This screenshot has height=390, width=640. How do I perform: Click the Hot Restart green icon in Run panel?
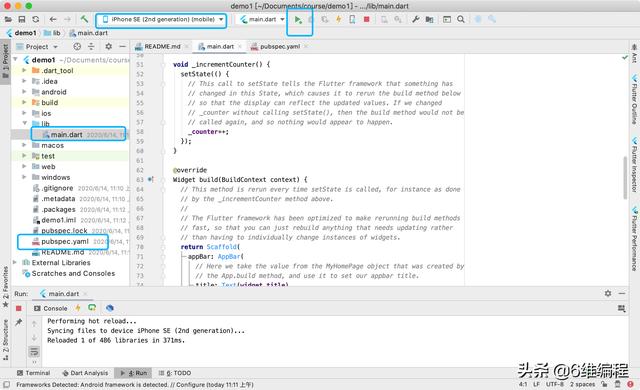(x=92, y=308)
